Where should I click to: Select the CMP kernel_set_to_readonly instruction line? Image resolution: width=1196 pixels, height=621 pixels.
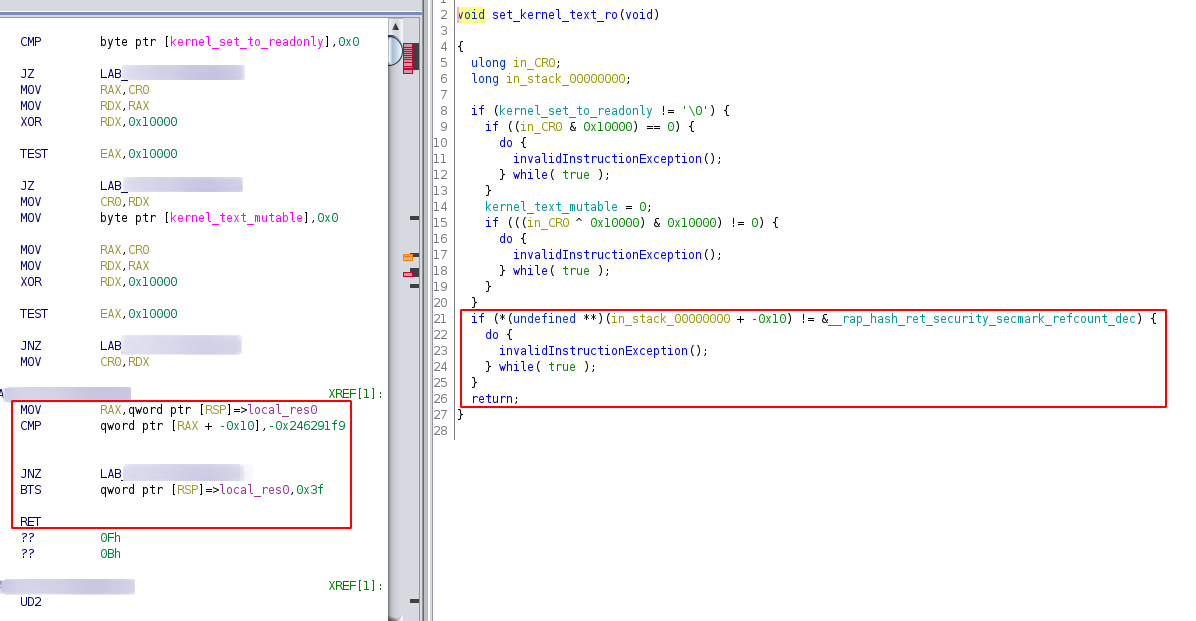tap(189, 42)
